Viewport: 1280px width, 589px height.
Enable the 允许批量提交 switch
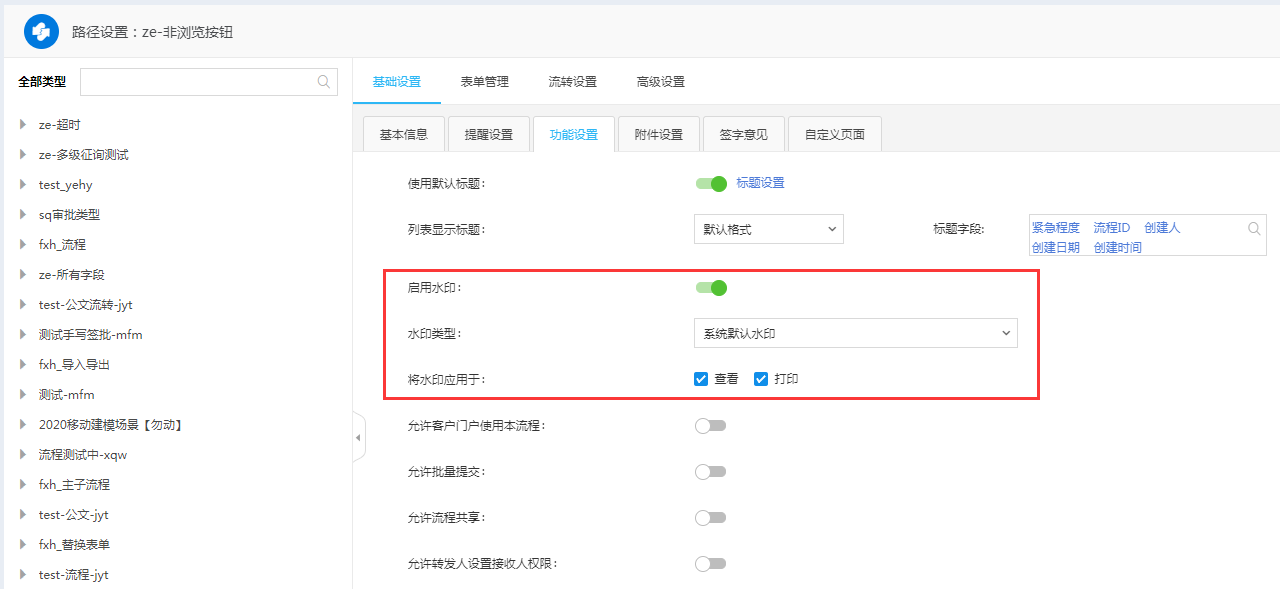[x=710, y=472]
